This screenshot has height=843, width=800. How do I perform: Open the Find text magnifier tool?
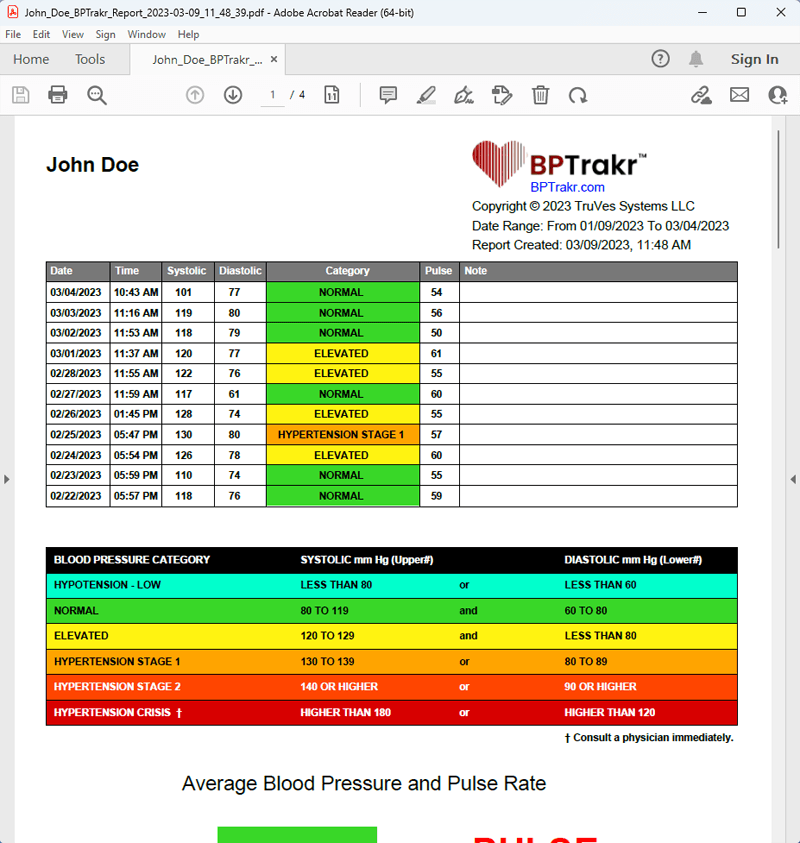pyautogui.click(x=97, y=95)
